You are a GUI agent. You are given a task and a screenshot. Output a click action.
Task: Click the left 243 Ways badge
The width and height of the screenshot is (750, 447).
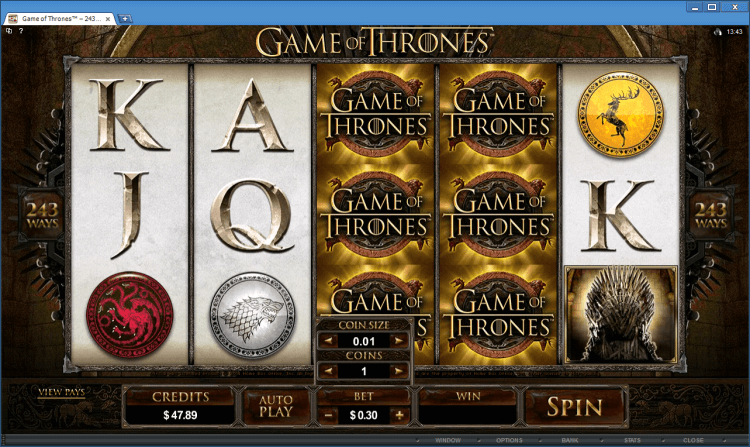tap(42, 216)
